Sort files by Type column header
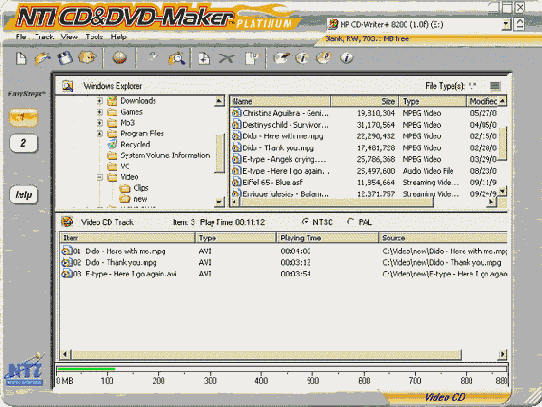542x407 pixels. [433, 101]
